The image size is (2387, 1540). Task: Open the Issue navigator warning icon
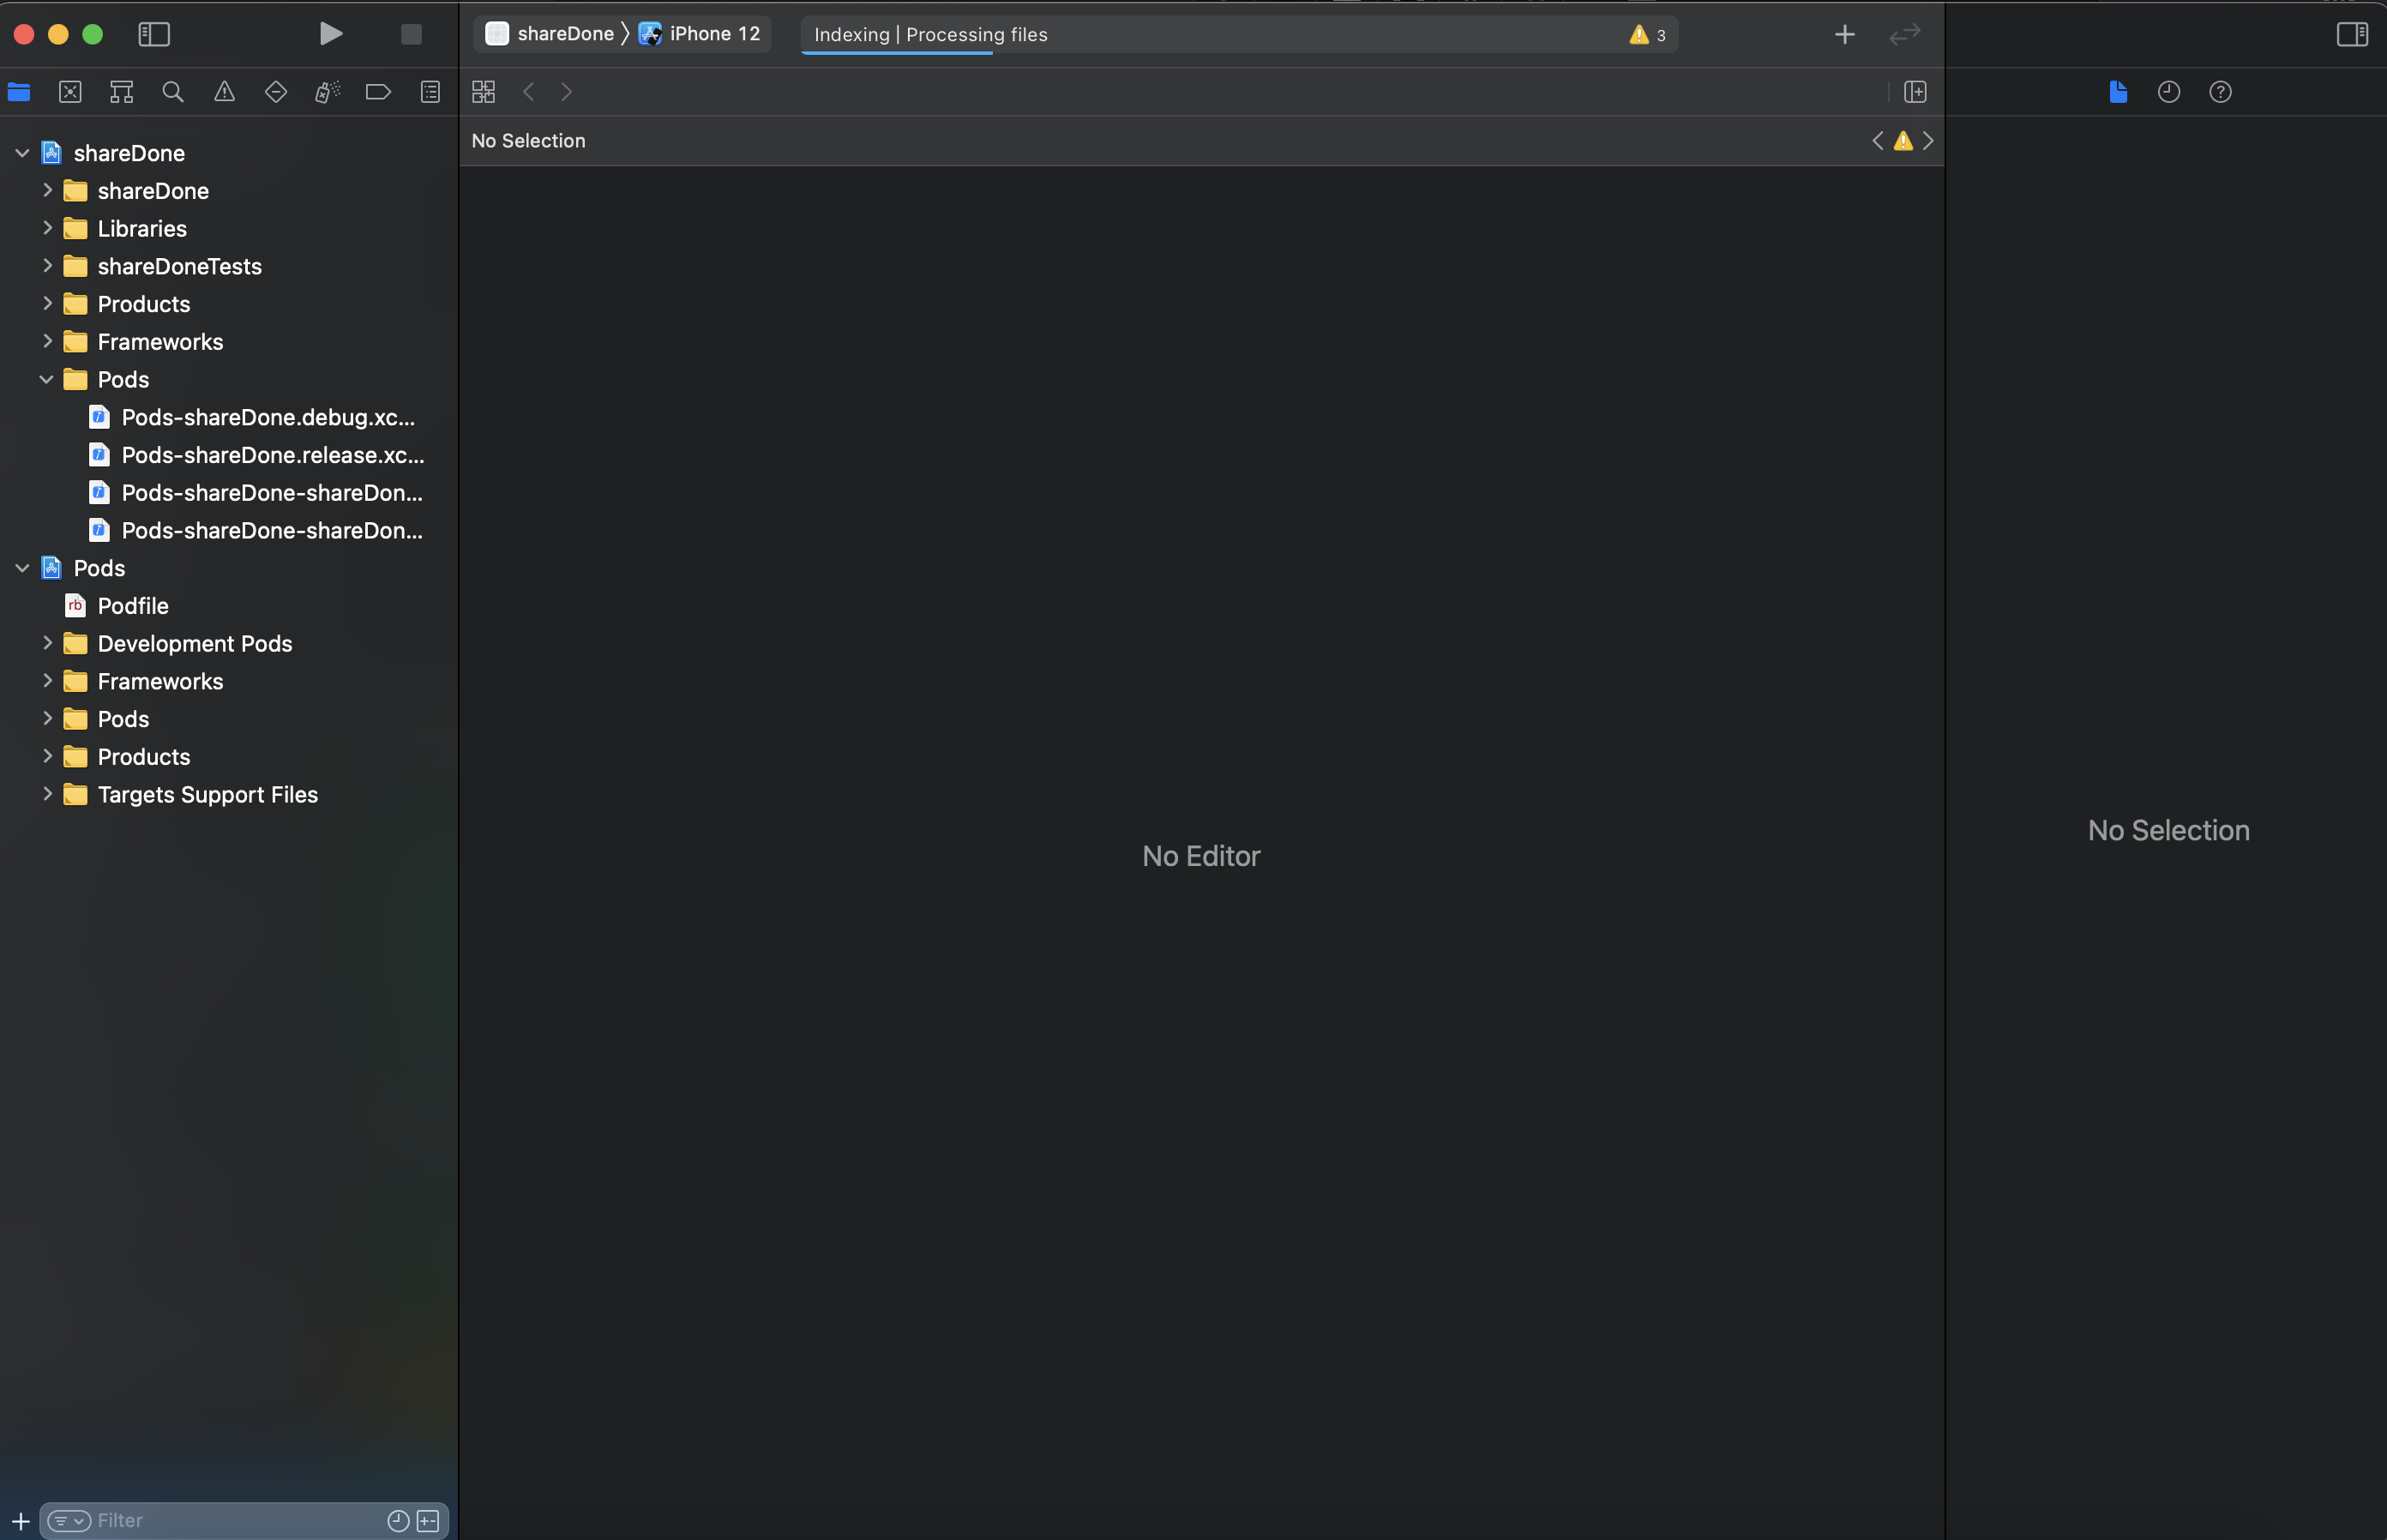(x=224, y=92)
